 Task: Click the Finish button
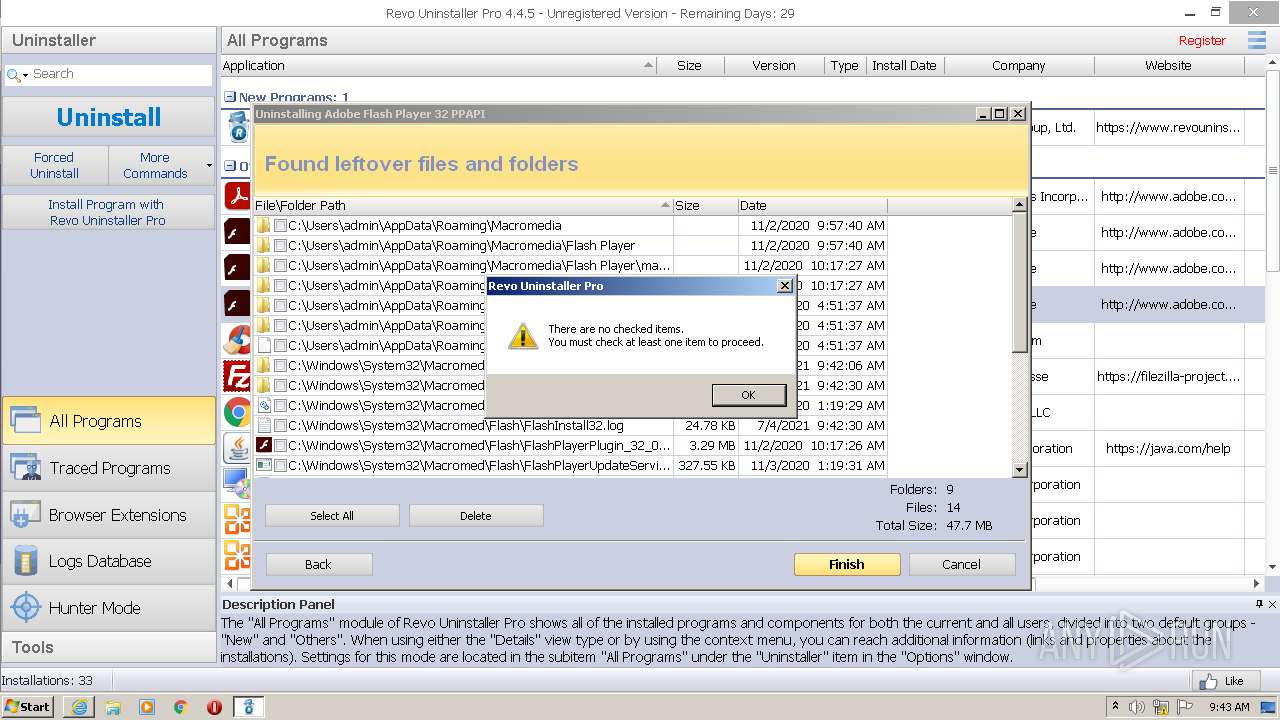coord(847,564)
